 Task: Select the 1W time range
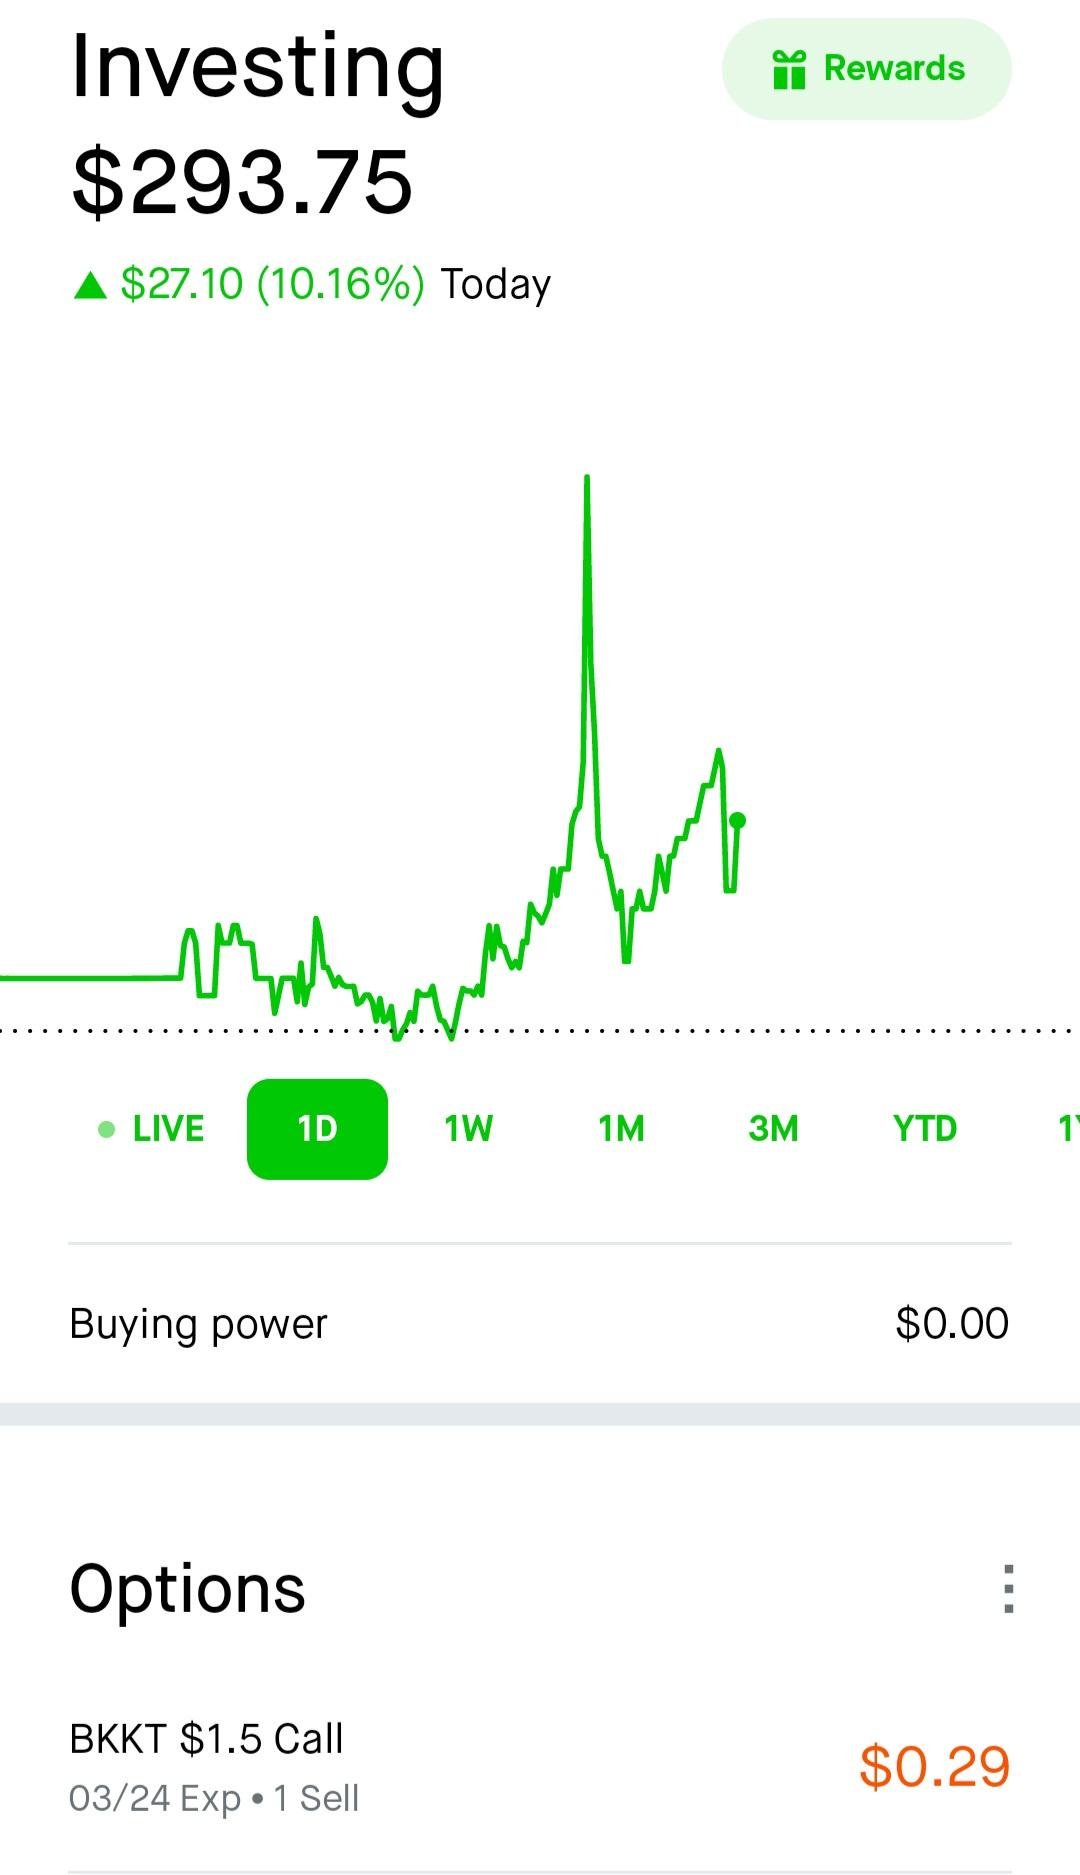click(x=468, y=1129)
